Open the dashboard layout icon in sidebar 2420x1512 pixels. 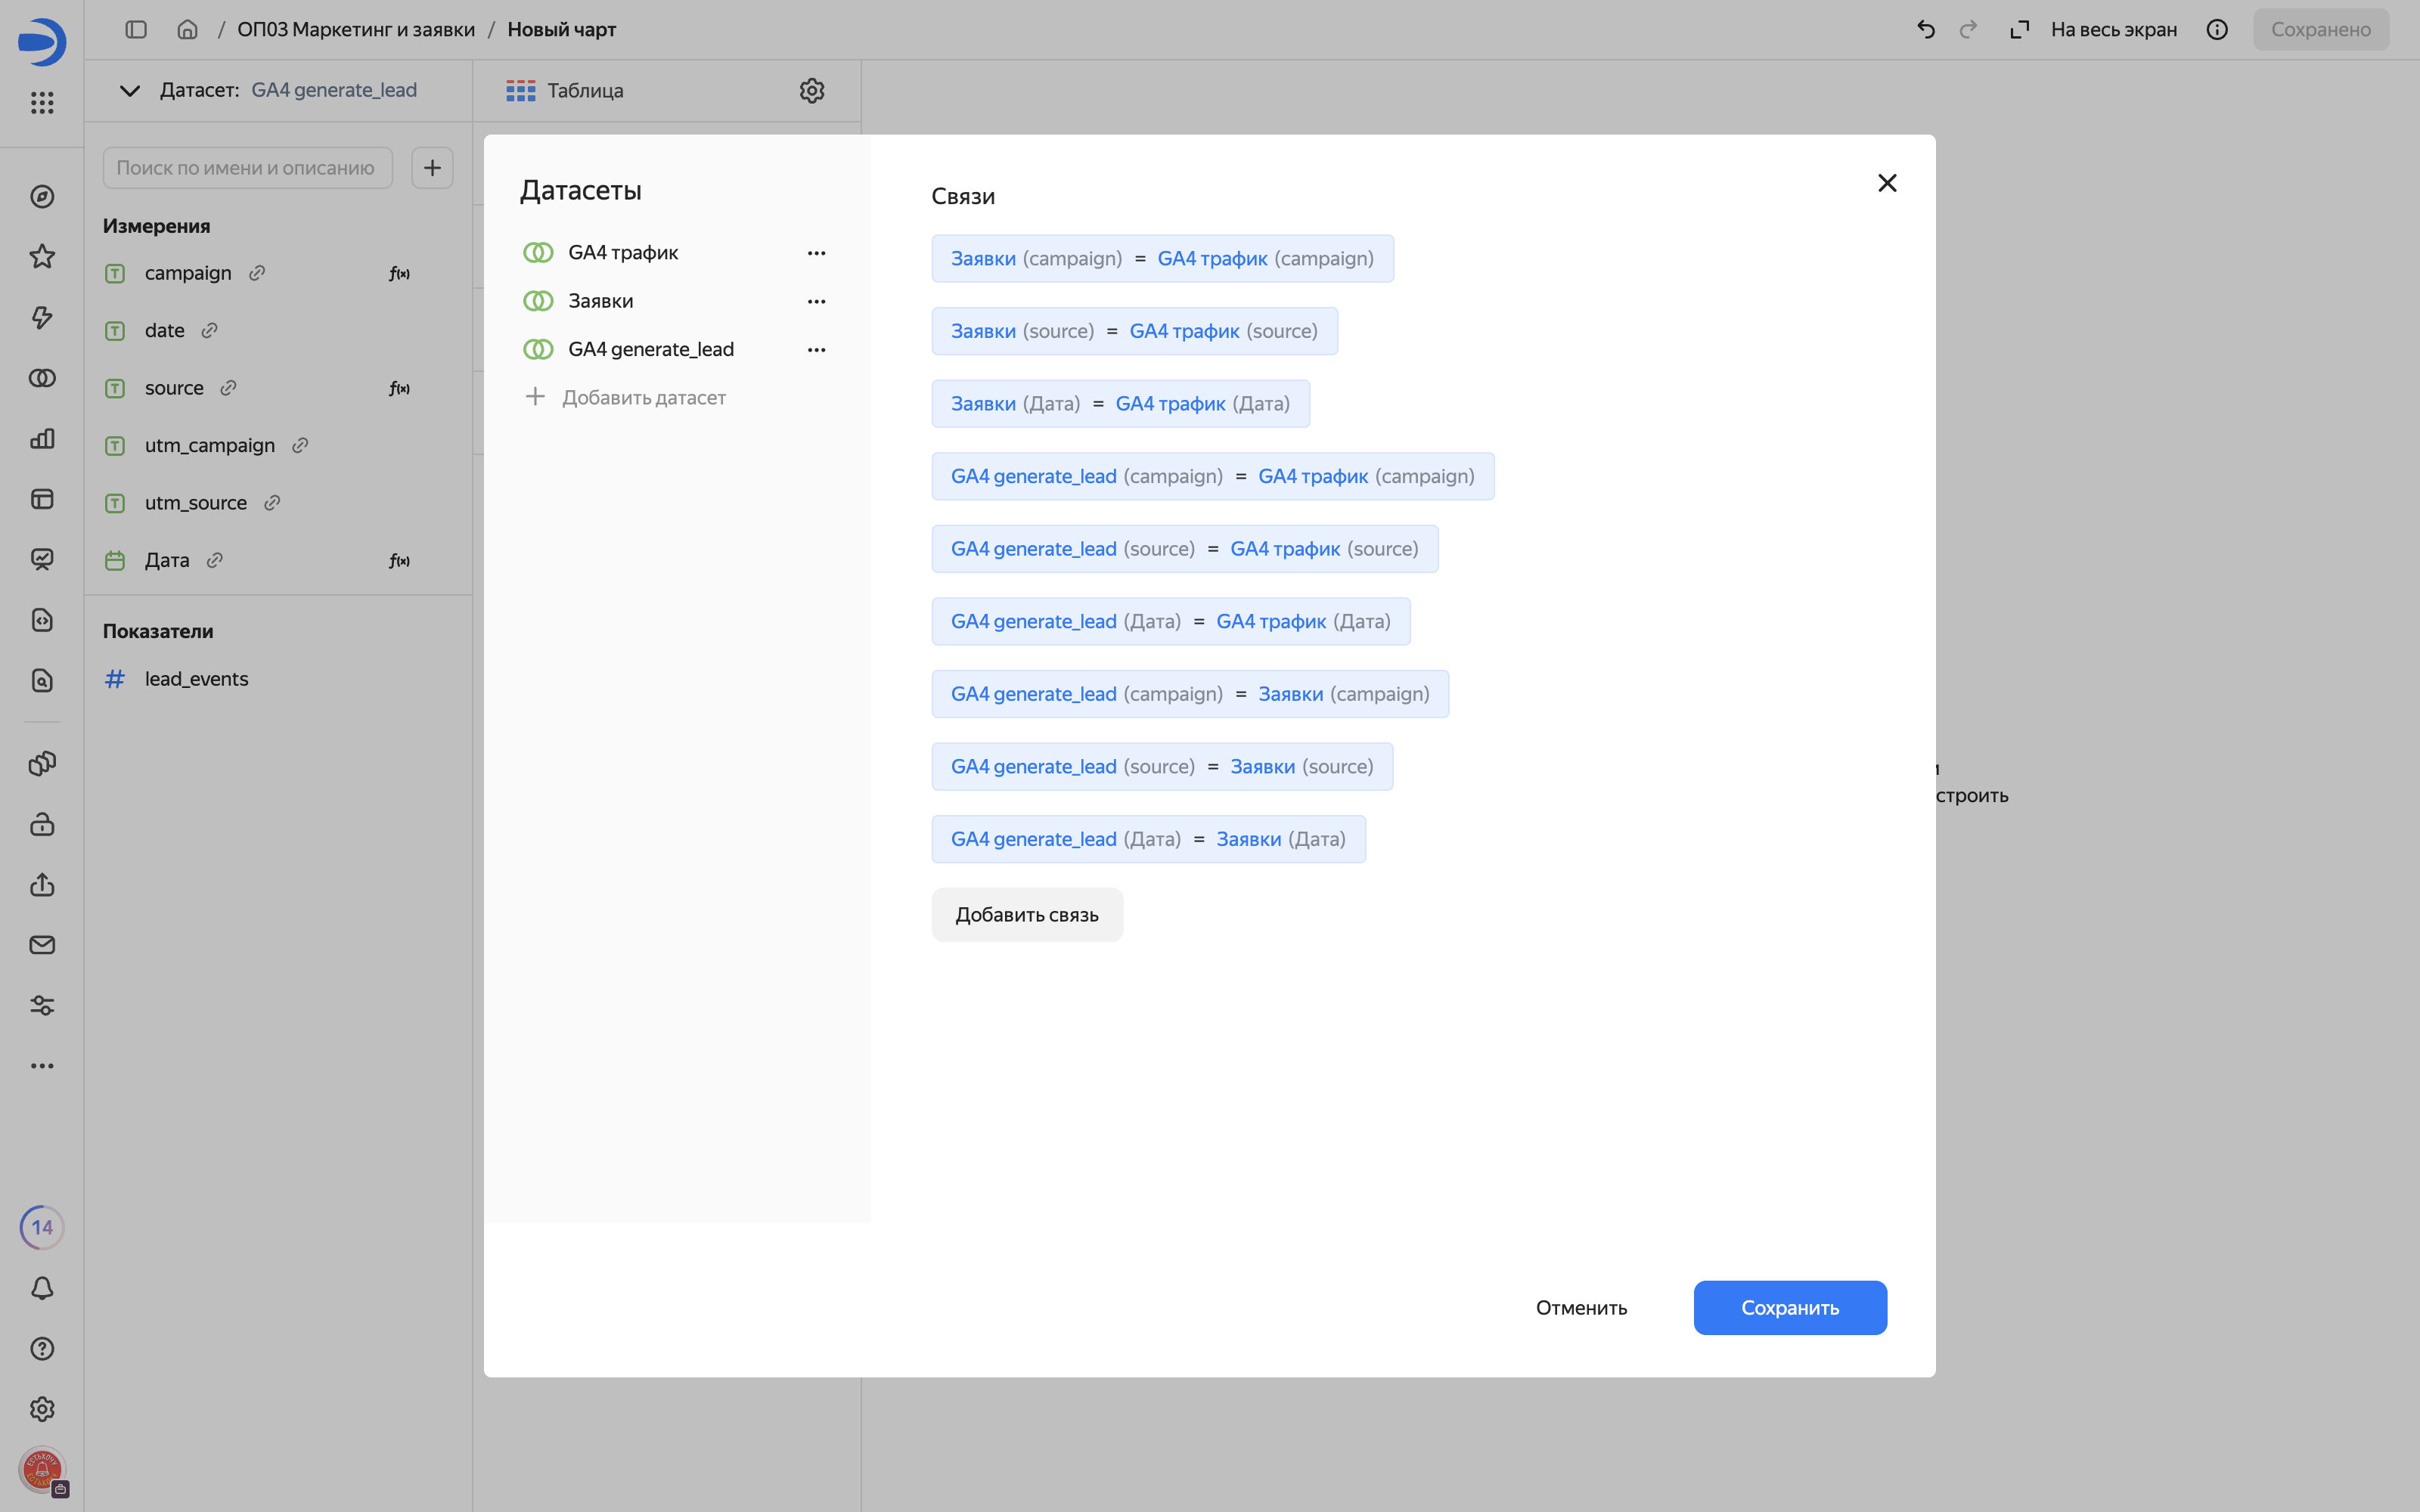(42, 499)
